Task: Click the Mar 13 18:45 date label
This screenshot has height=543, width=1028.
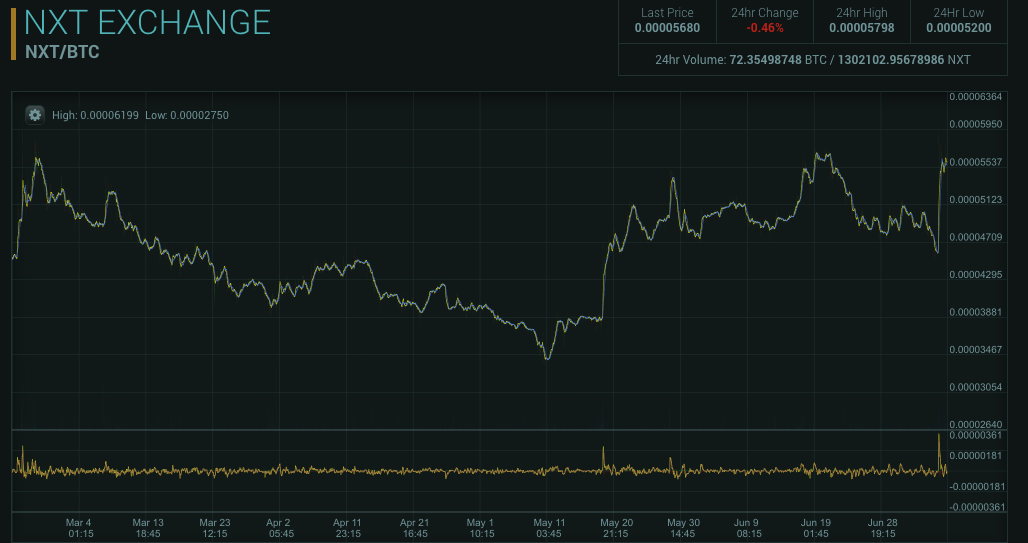Action: click(148, 528)
